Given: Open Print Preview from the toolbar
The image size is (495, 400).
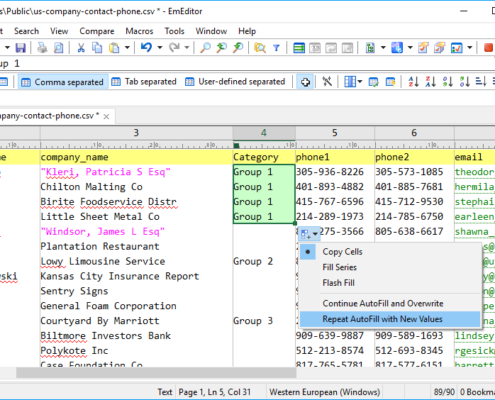Looking at the screenshot, I should (58, 48).
